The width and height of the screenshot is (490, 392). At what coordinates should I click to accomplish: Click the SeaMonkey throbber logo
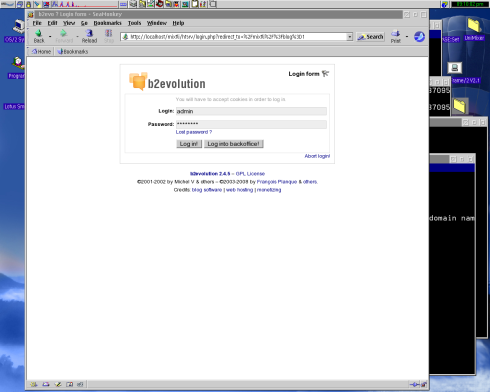point(419,36)
